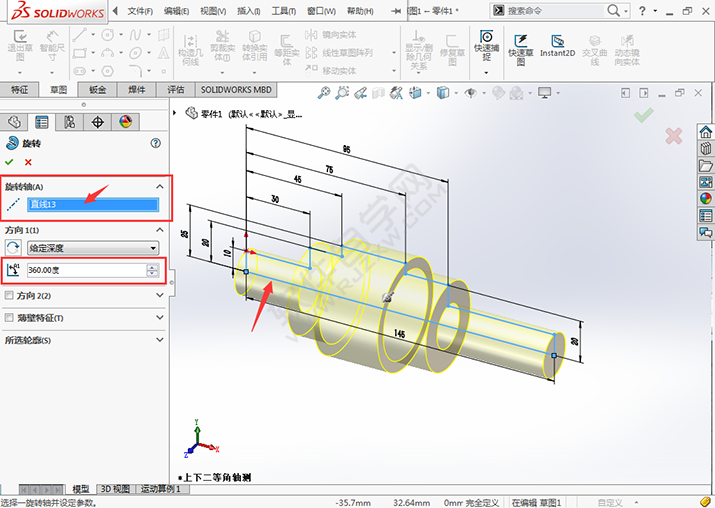
Task: Open the 插入 menu
Action: 246,10
